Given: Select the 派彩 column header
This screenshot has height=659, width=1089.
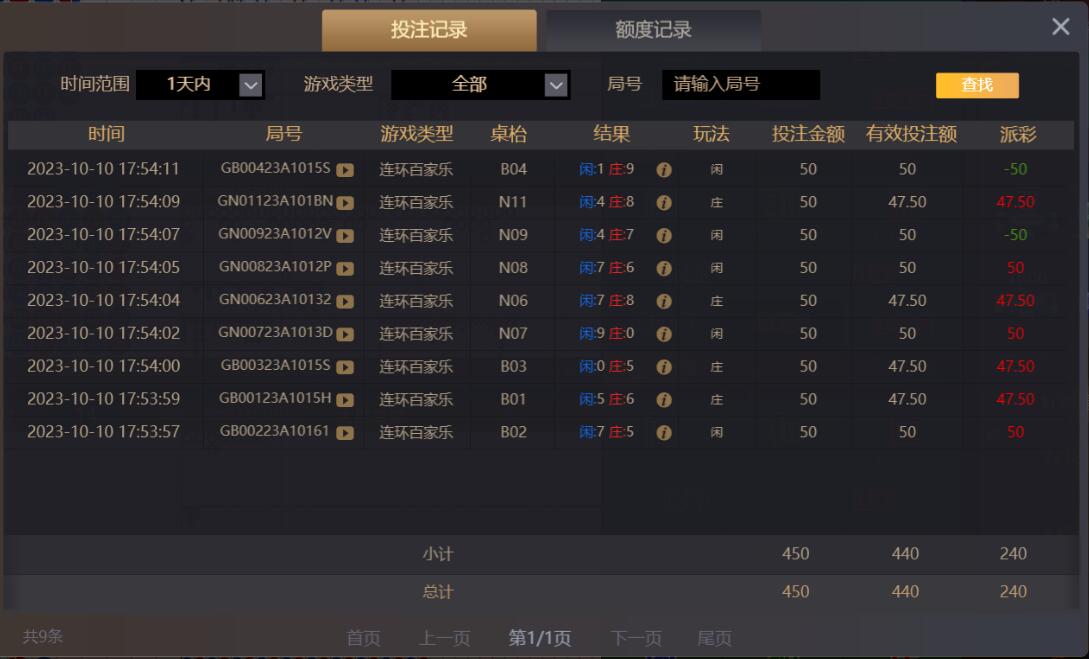Looking at the screenshot, I should (1018, 134).
